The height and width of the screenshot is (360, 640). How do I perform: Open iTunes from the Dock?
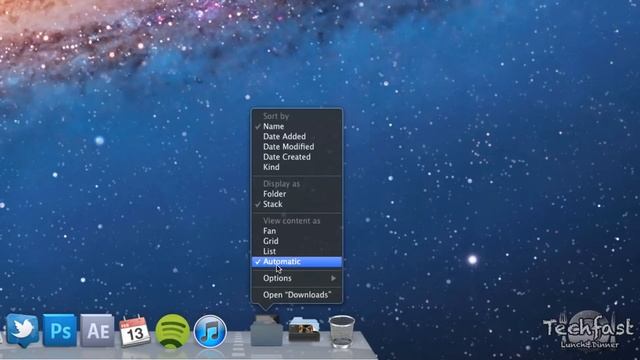[210, 331]
